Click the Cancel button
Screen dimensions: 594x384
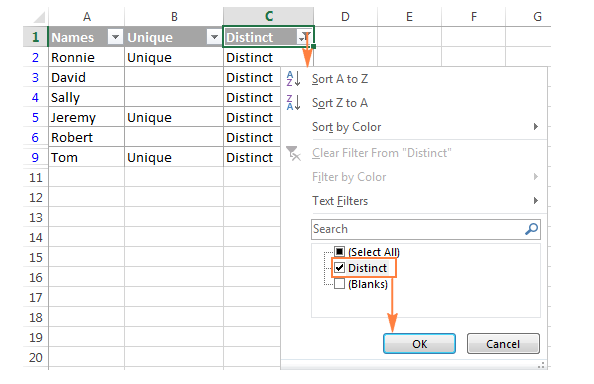coord(503,343)
